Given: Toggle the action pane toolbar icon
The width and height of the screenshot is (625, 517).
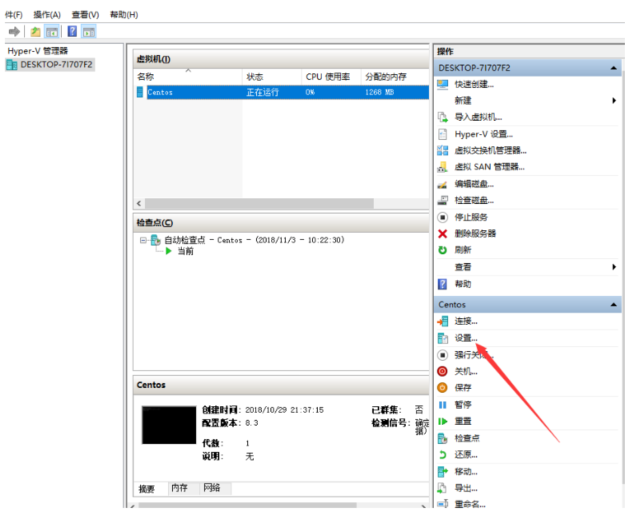Looking at the screenshot, I should point(88,31).
